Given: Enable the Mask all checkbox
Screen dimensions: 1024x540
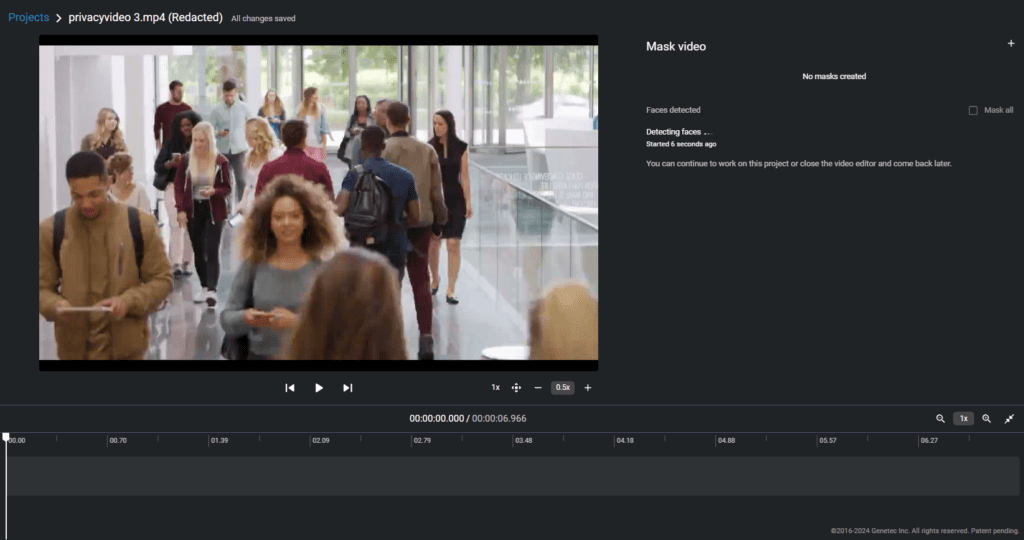Looking at the screenshot, I should pos(973,110).
